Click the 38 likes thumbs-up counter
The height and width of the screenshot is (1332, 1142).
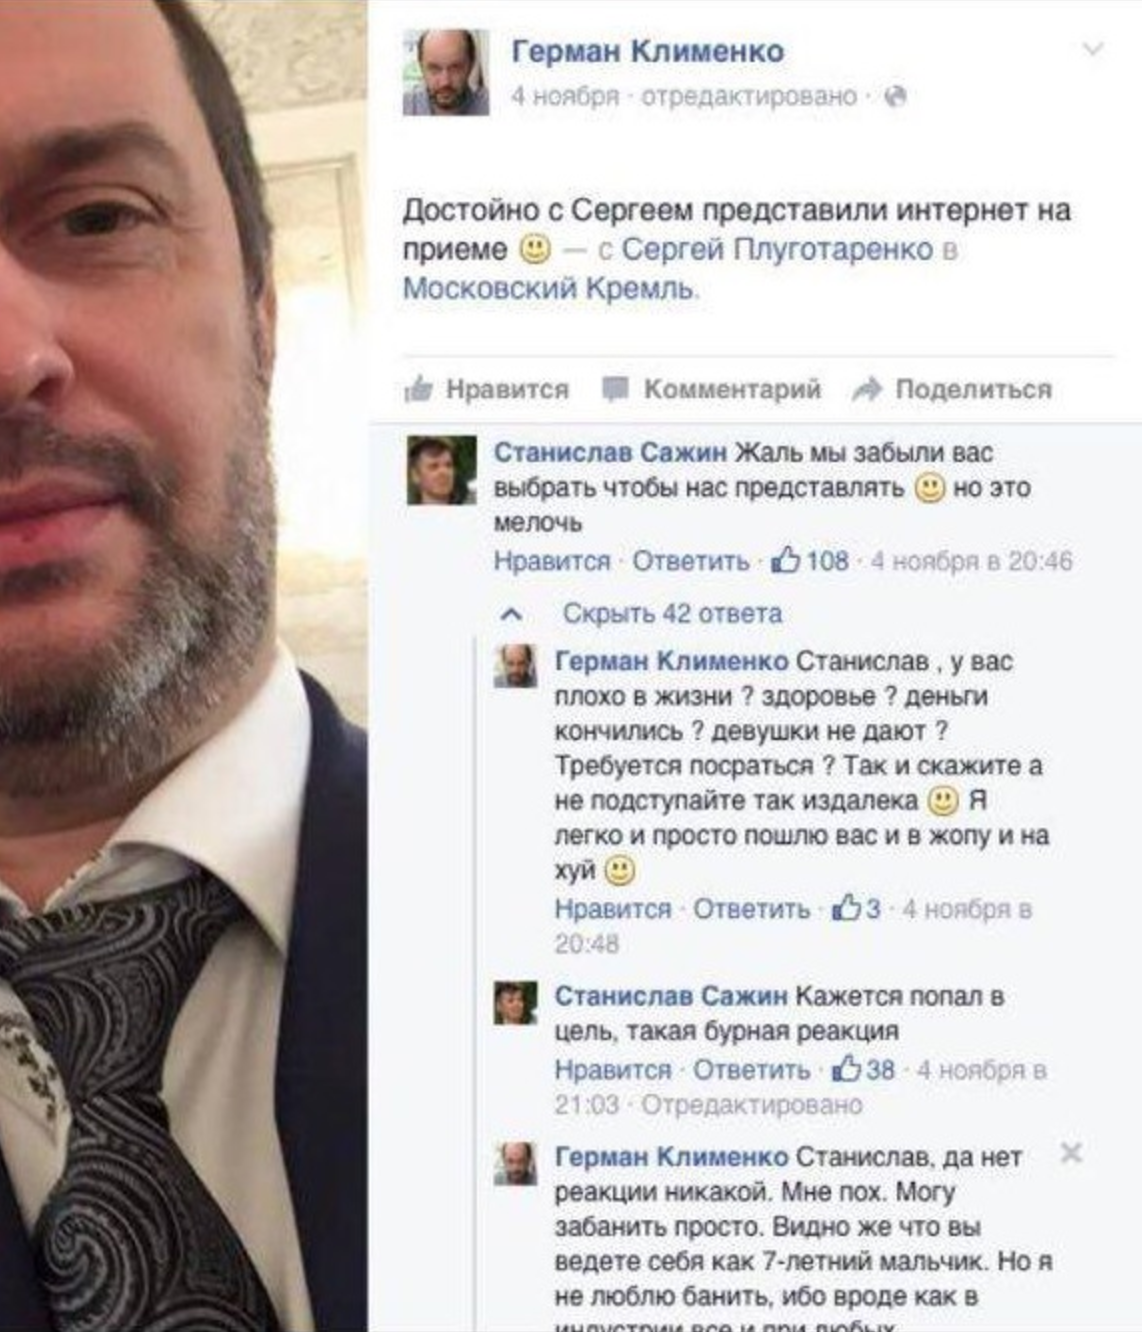(x=864, y=1069)
